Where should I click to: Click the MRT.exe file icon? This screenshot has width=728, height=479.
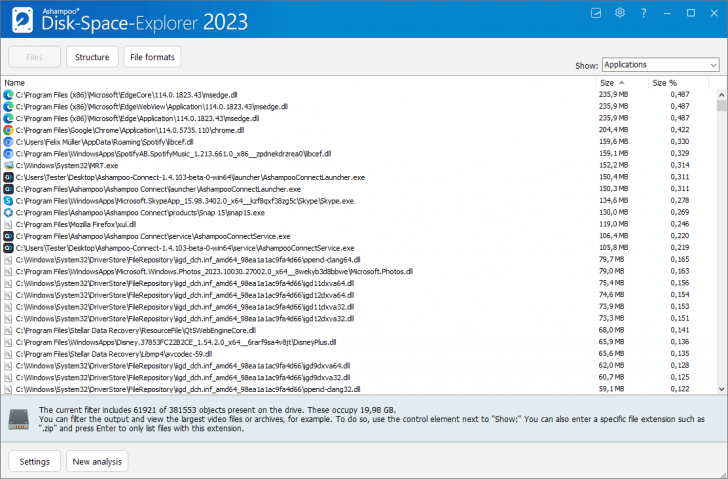click(8, 166)
